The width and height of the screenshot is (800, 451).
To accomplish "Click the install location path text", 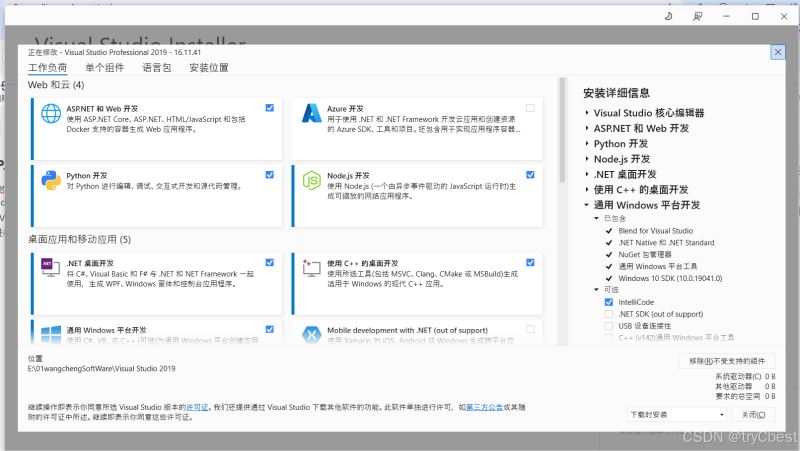I will (x=102, y=368).
